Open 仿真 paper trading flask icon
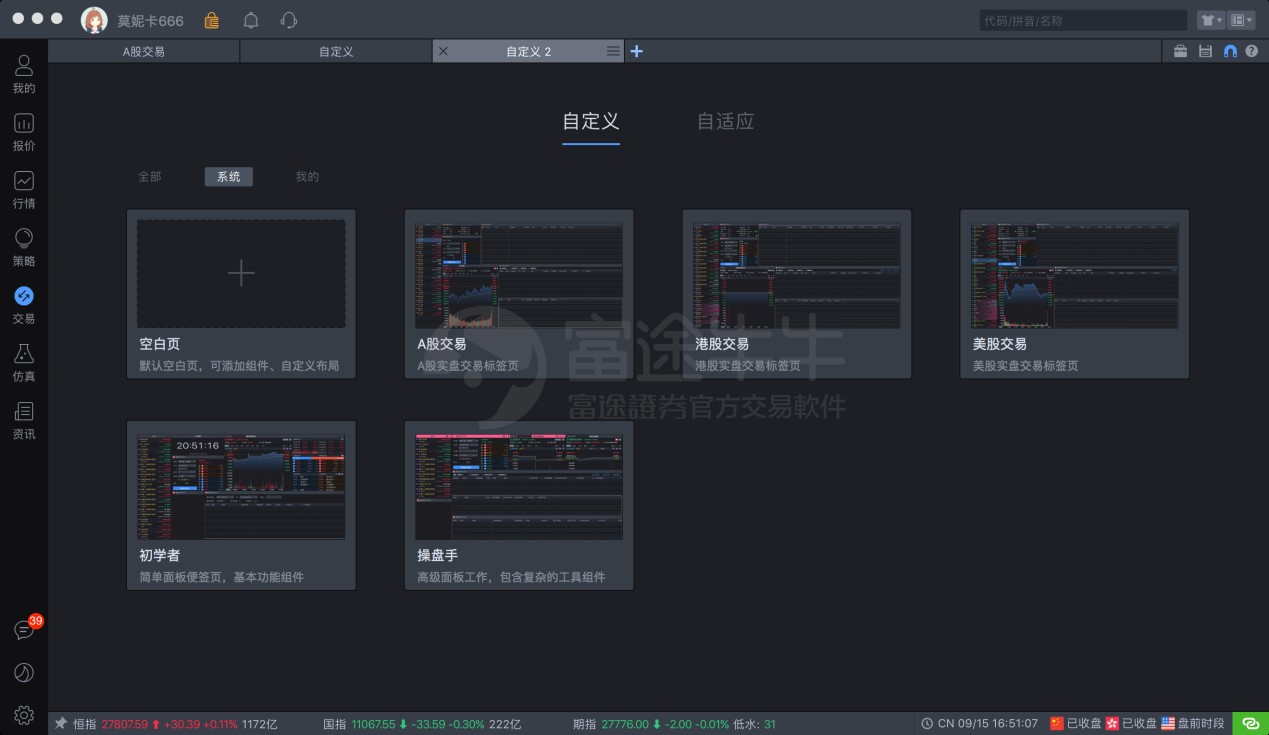The image size is (1269, 735). click(x=24, y=362)
